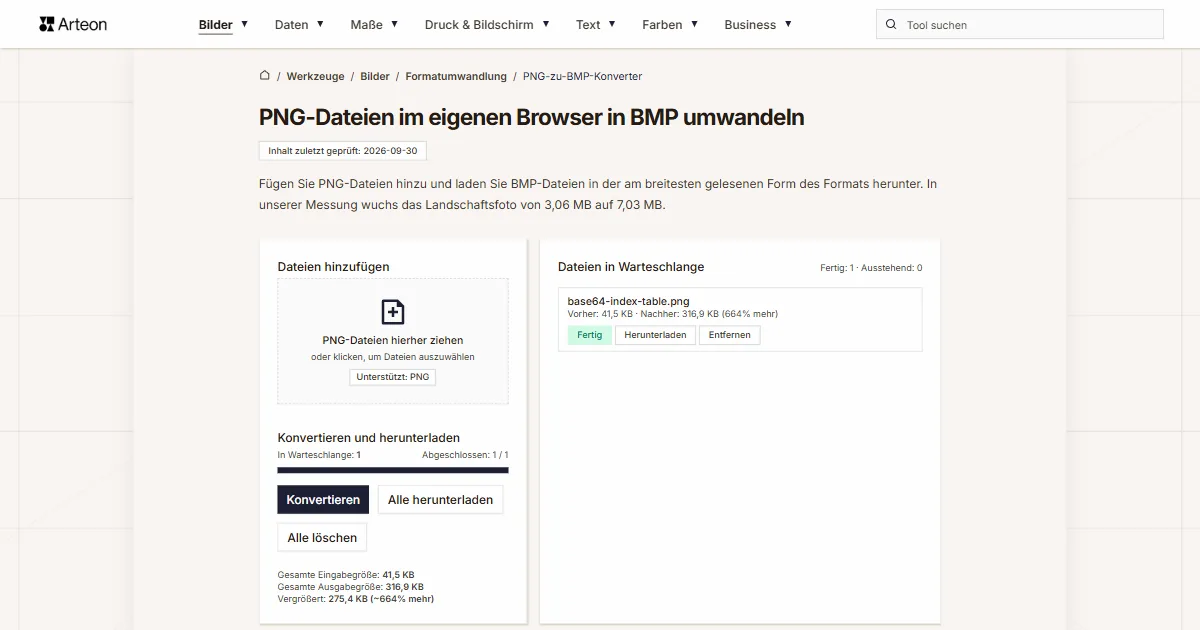Remove base64-index-table.png with Entfernen

point(729,335)
